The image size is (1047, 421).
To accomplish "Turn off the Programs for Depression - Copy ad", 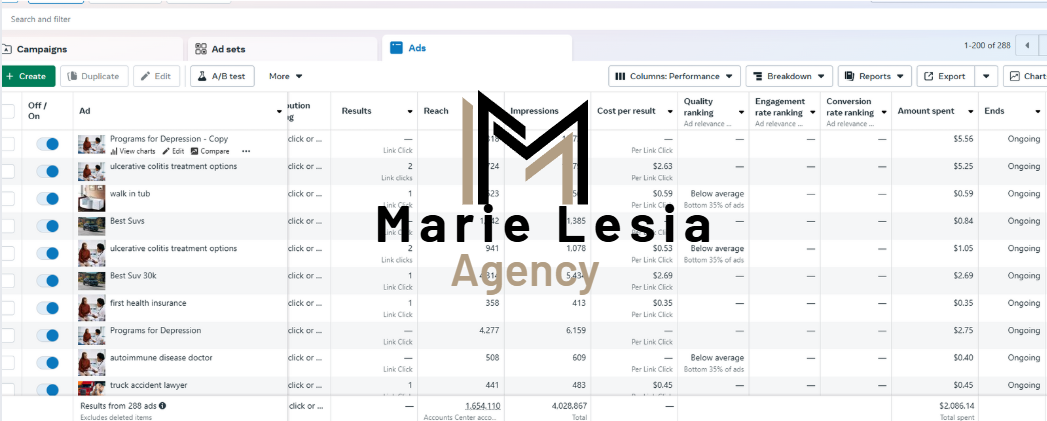I will (47, 144).
